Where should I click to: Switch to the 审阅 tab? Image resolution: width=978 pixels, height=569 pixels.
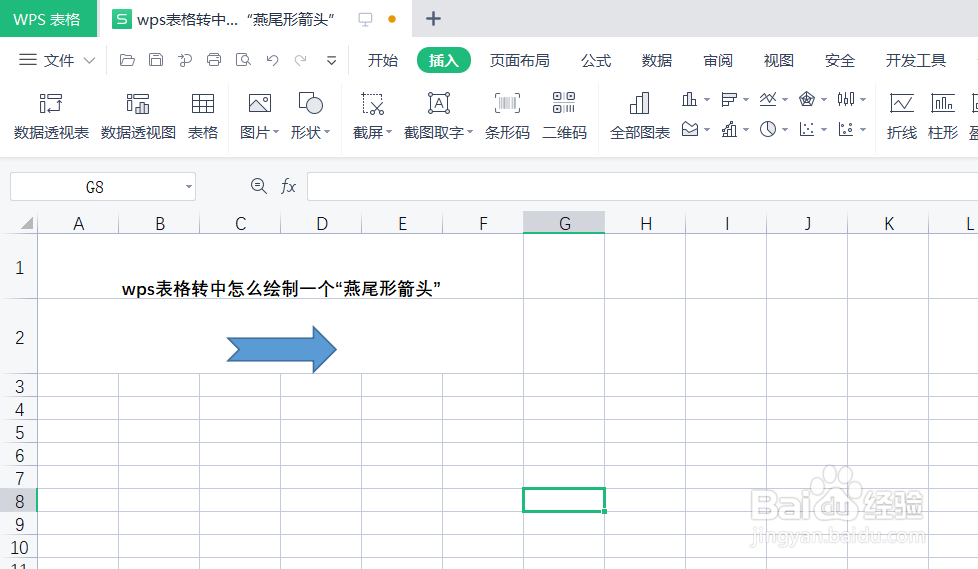click(x=718, y=61)
